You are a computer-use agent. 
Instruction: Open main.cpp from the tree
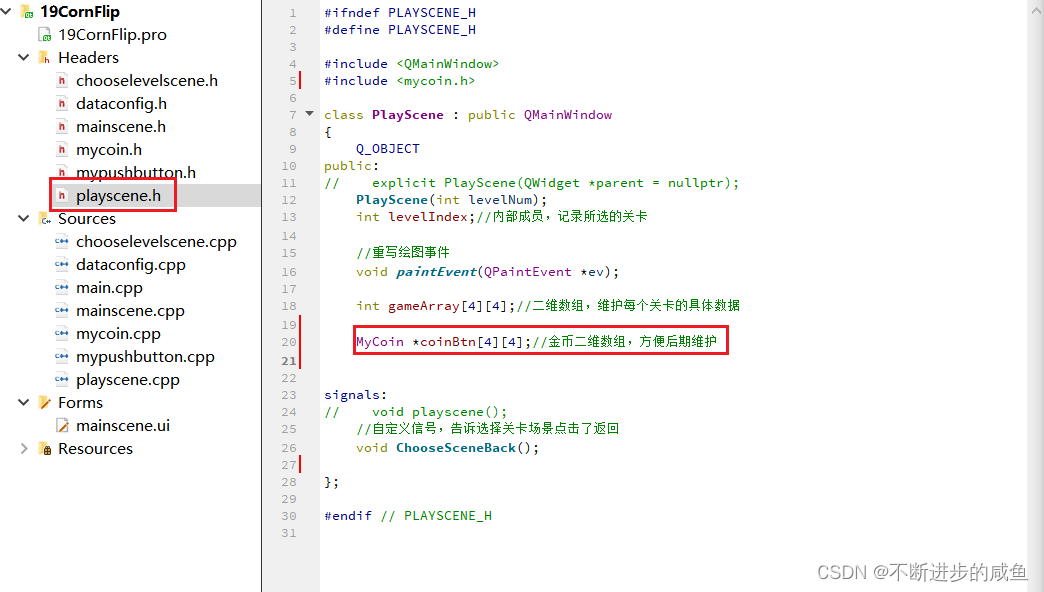(x=109, y=288)
